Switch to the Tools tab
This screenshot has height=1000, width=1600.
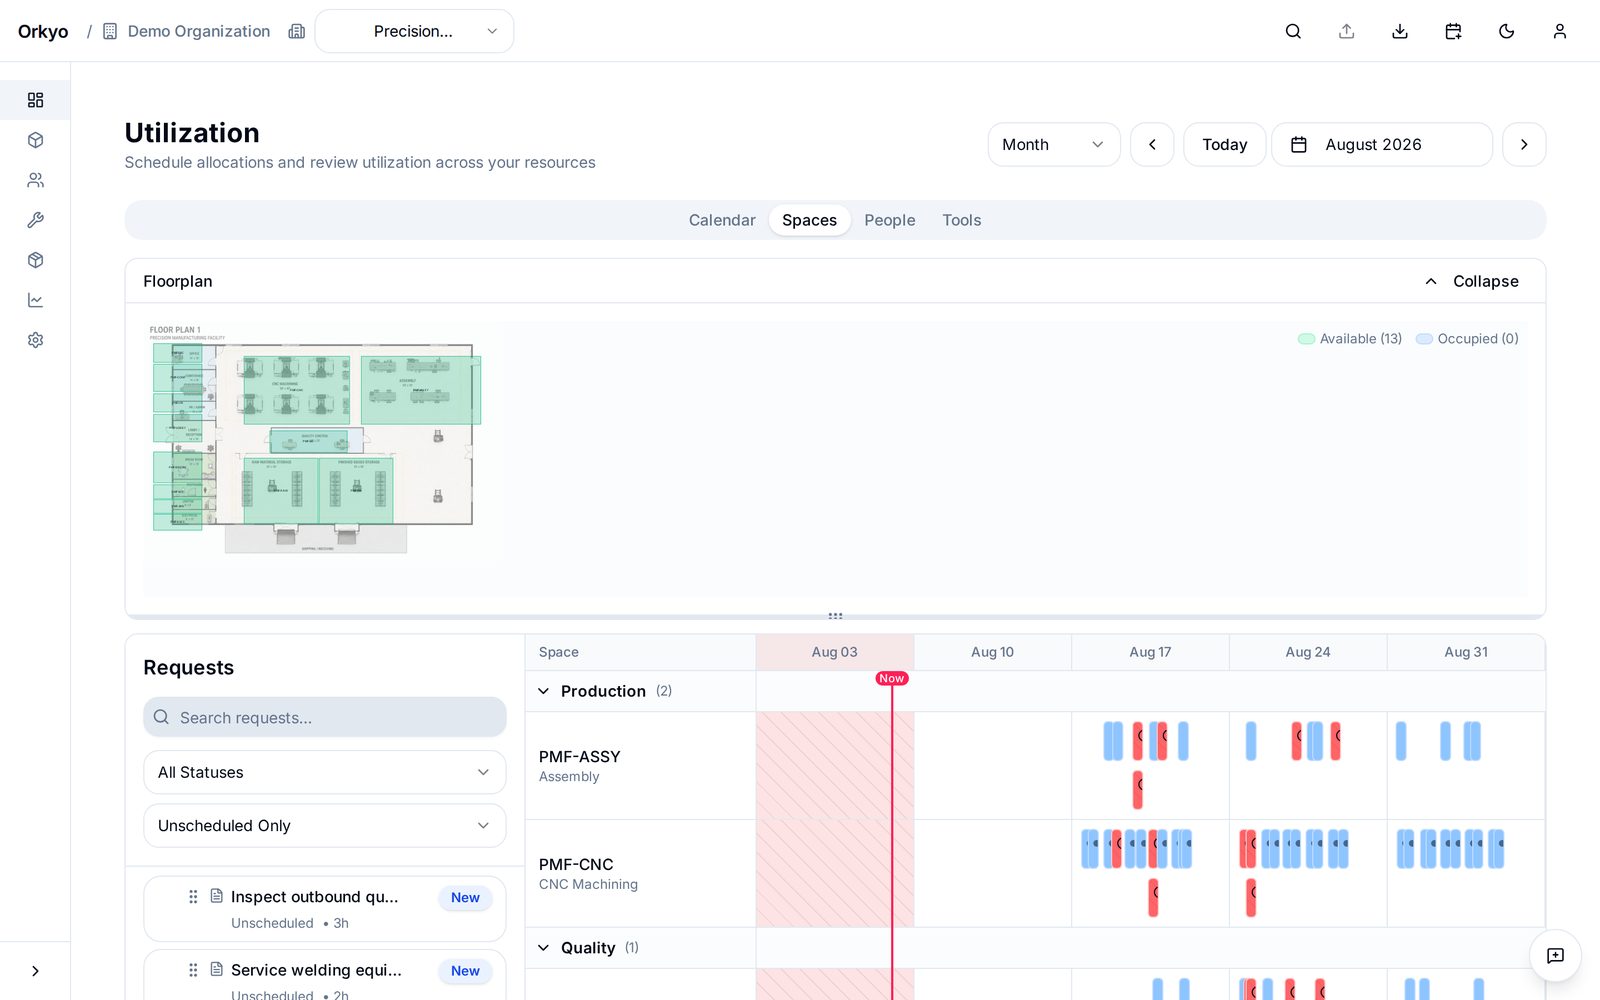[961, 220]
